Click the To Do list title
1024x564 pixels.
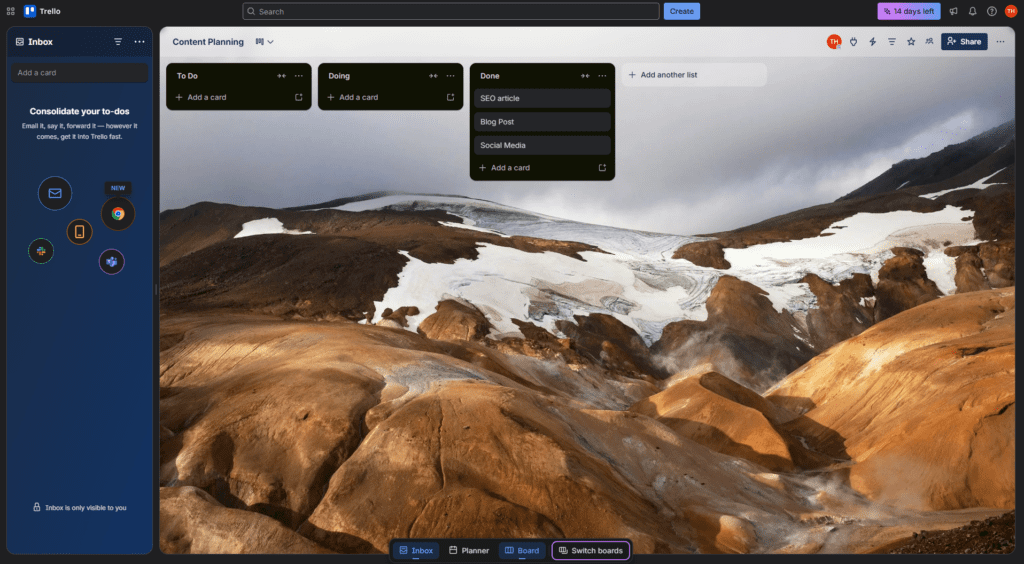coord(187,76)
